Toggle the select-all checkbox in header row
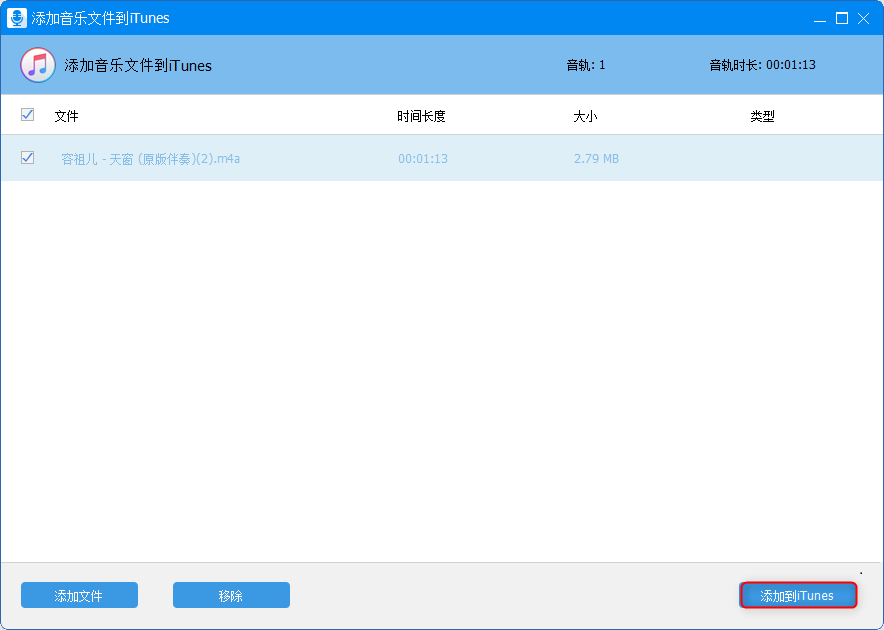The image size is (884, 630). pyautogui.click(x=27, y=115)
